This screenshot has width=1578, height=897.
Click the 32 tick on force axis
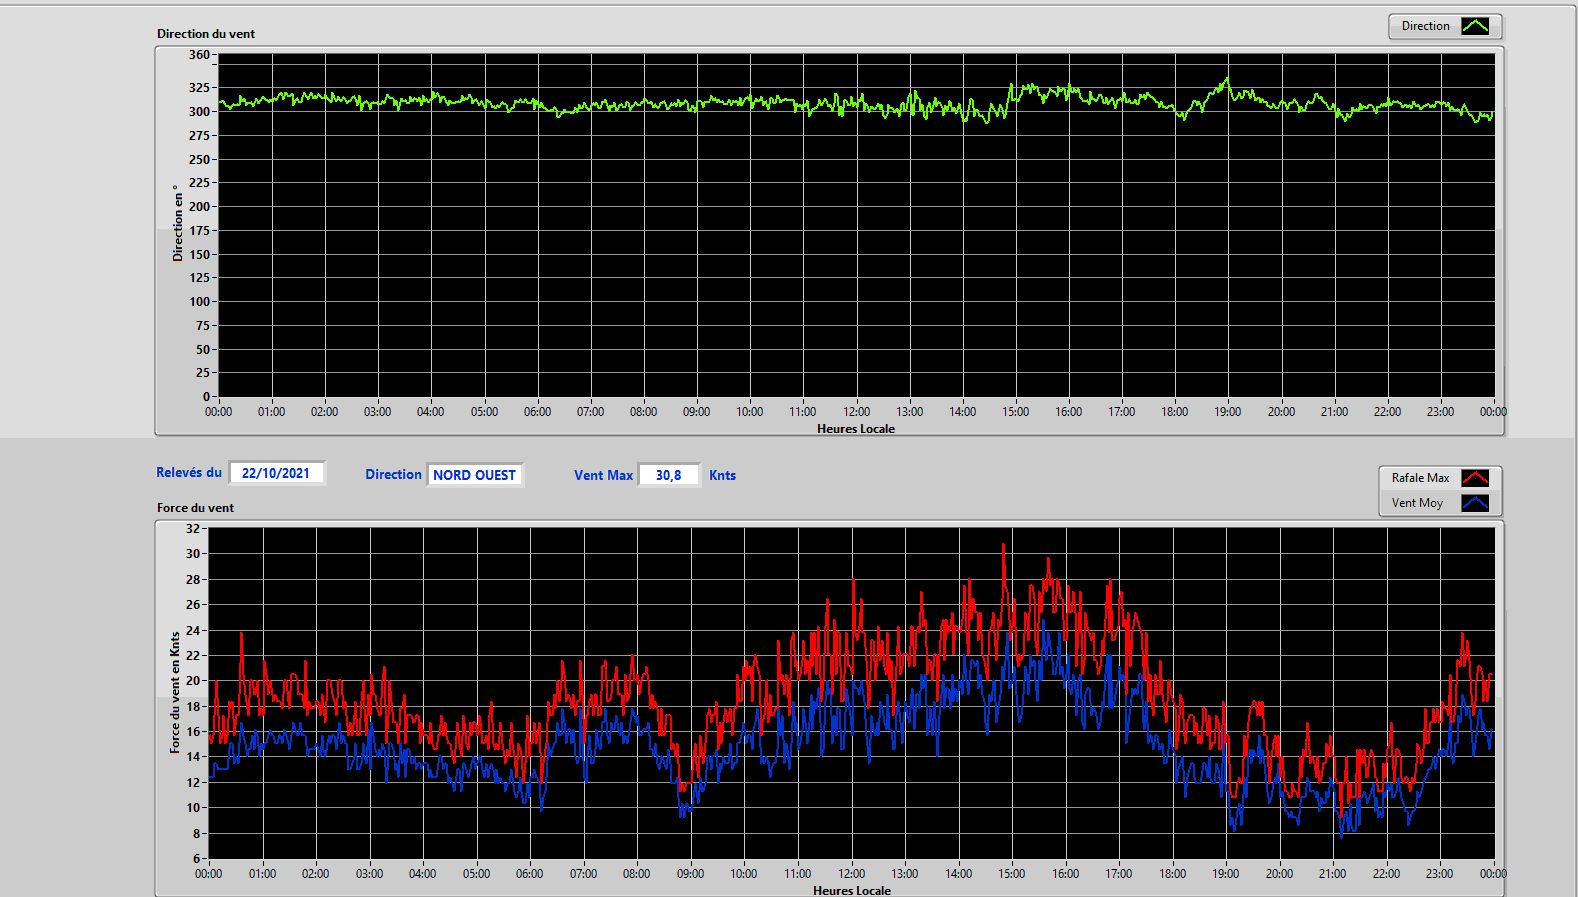[193, 528]
